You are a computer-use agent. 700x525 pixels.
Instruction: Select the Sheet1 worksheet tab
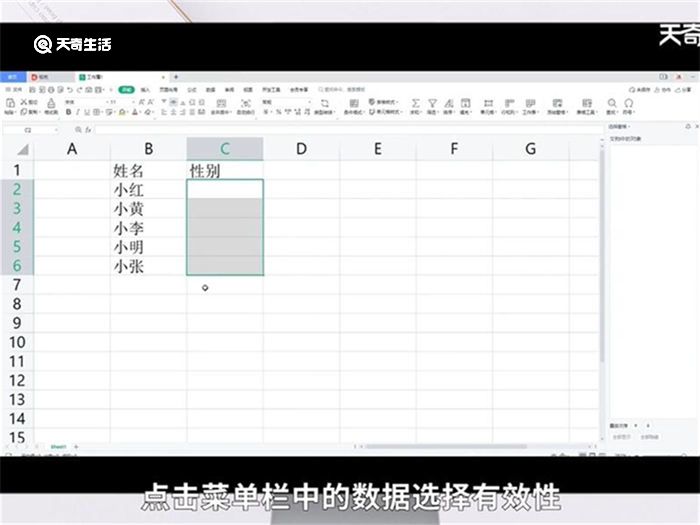click(x=58, y=445)
